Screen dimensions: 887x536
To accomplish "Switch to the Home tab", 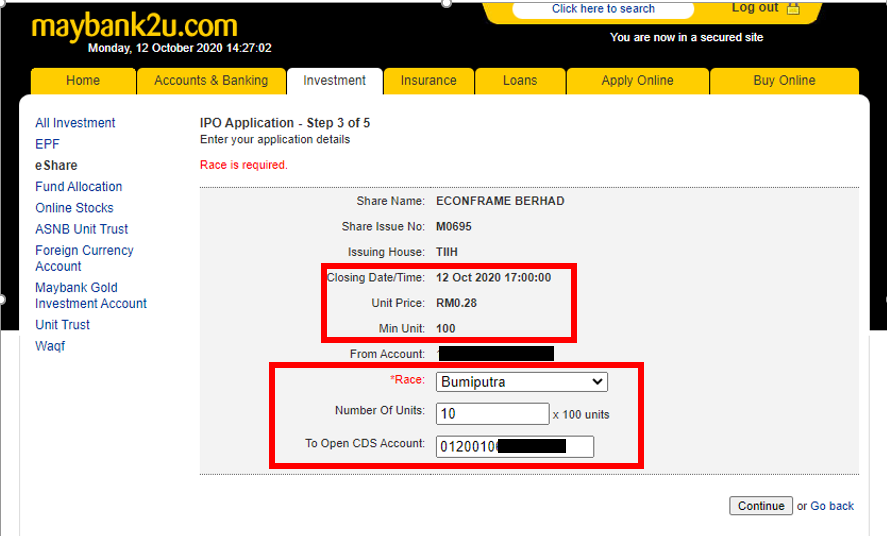I will coord(83,81).
